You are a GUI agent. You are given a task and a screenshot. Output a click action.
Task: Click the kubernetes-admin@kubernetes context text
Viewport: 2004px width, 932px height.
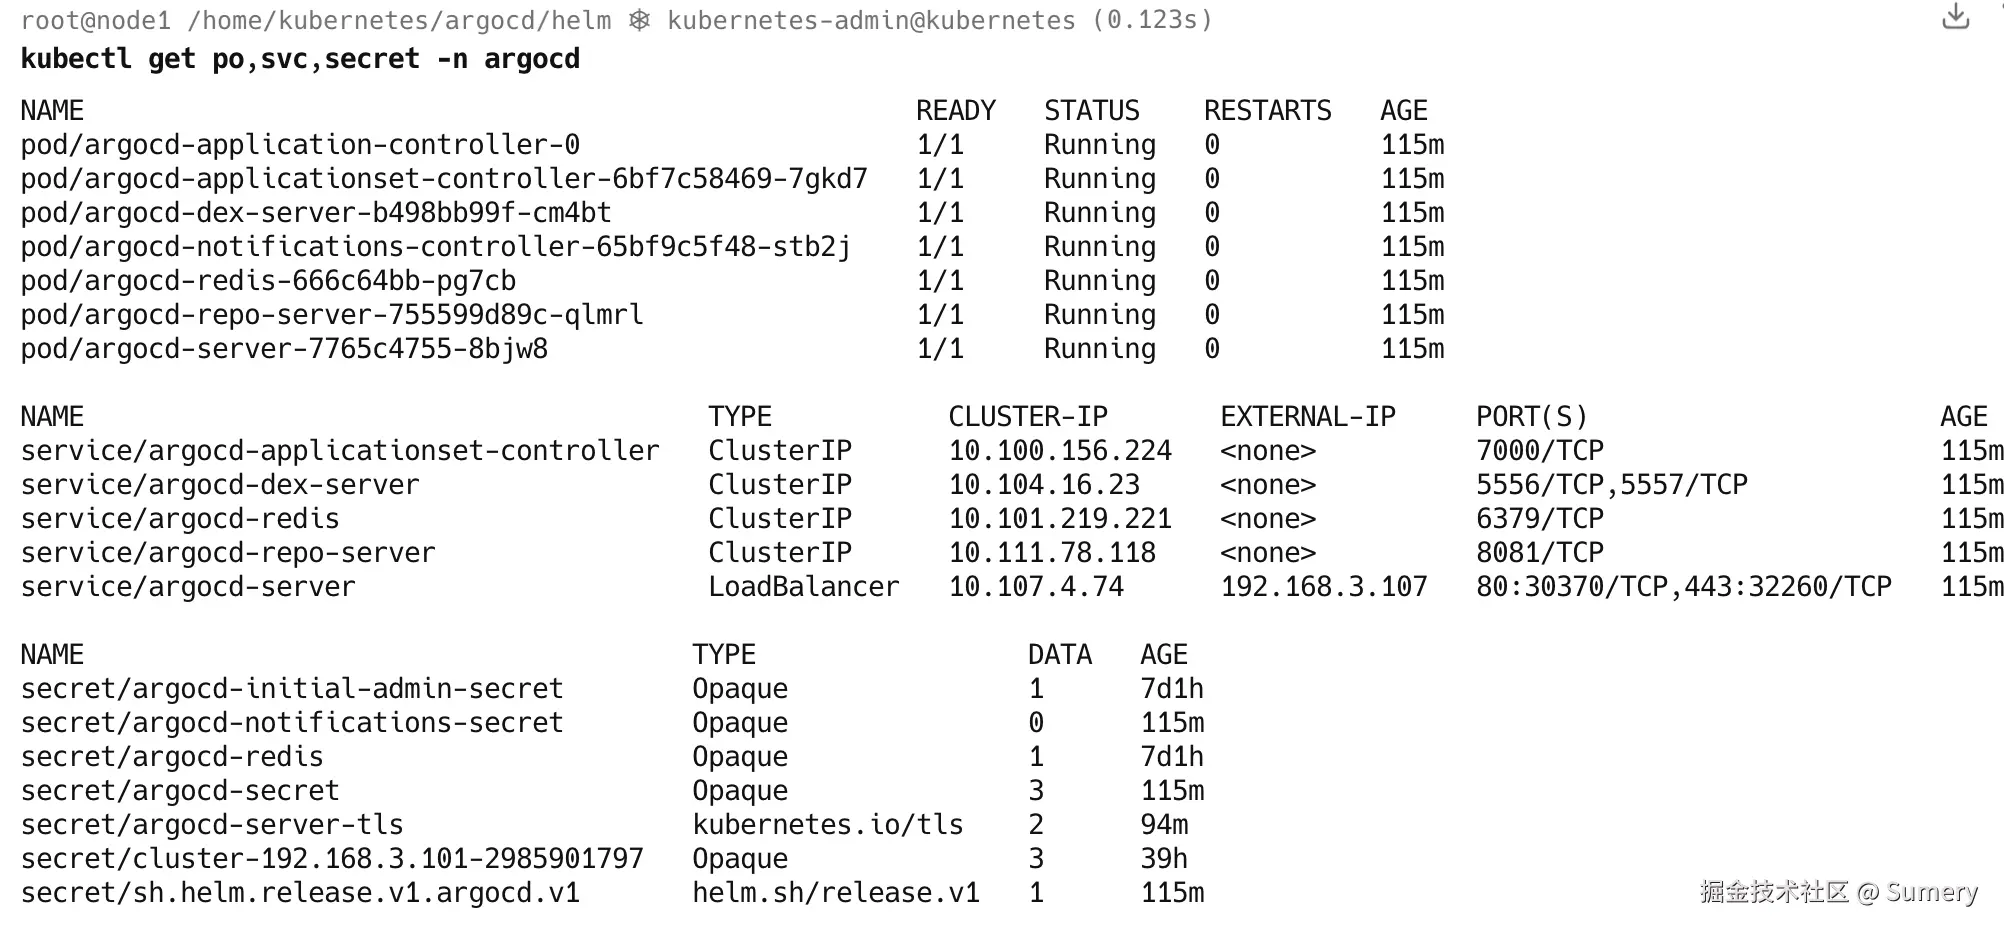pyautogui.click(x=870, y=21)
